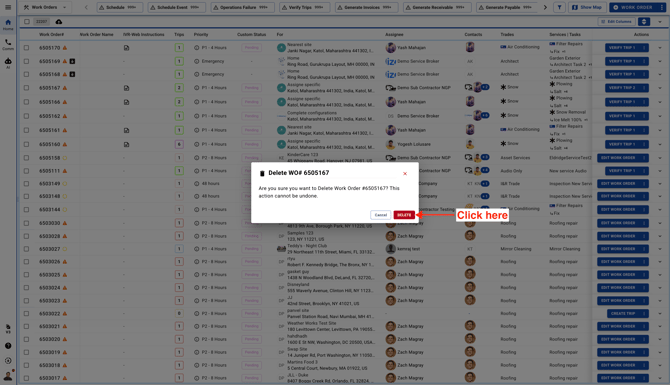Click assignee avatar for Yogesh Lolusare
Image resolution: width=670 pixels, height=385 pixels.
pos(390,144)
